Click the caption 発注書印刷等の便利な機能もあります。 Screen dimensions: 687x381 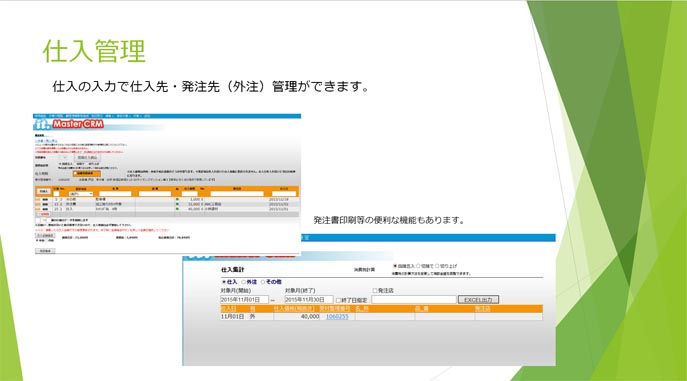click(x=389, y=220)
